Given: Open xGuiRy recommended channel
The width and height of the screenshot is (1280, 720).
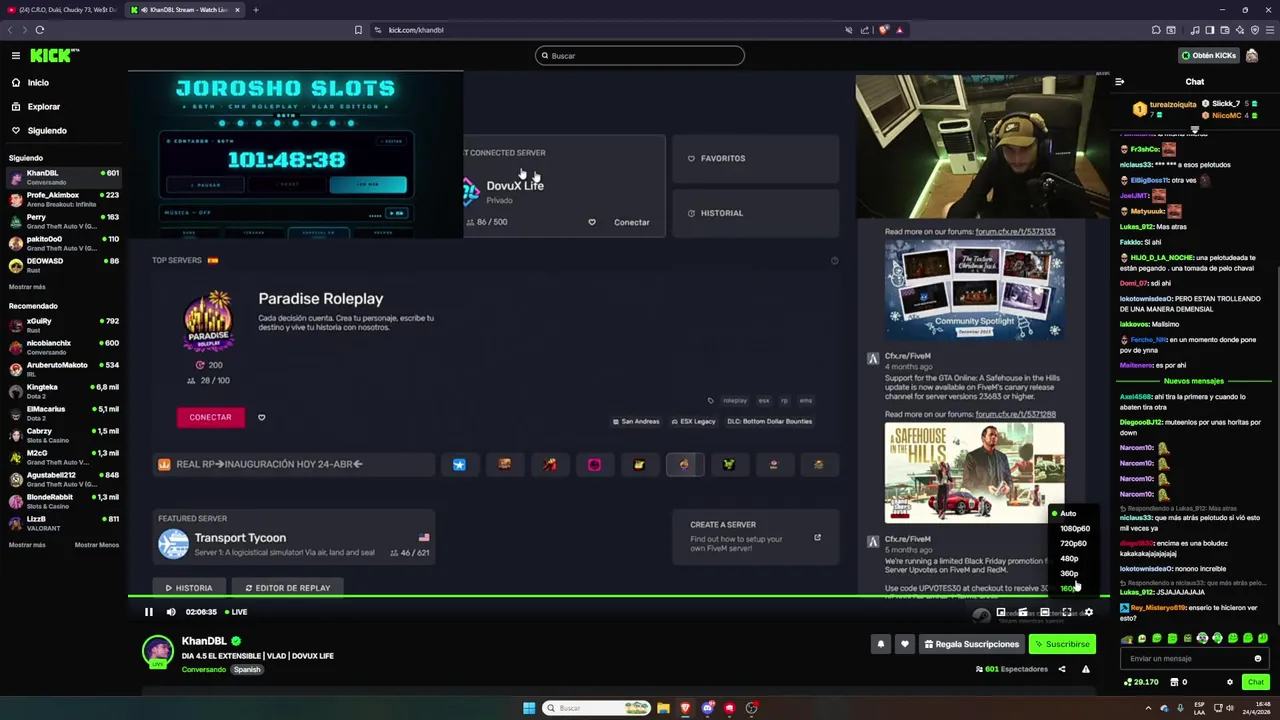Looking at the screenshot, I should click(x=62, y=325).
